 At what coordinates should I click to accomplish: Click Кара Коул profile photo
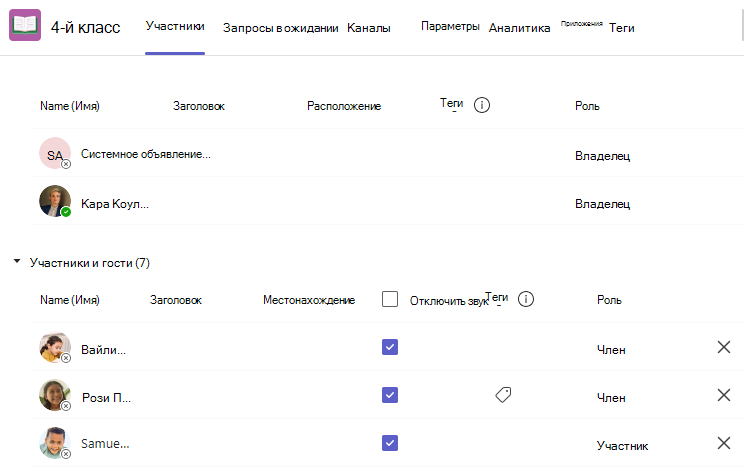(55, 201)
